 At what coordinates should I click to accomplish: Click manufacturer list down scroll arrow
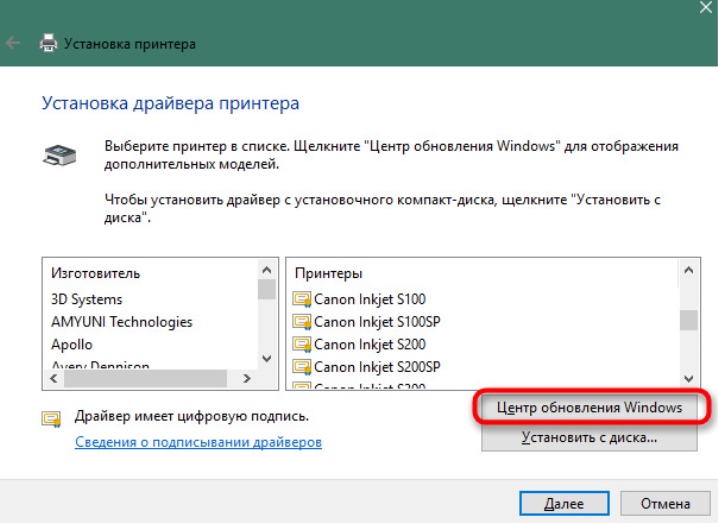pyautogui.click(x=267, y=359)
